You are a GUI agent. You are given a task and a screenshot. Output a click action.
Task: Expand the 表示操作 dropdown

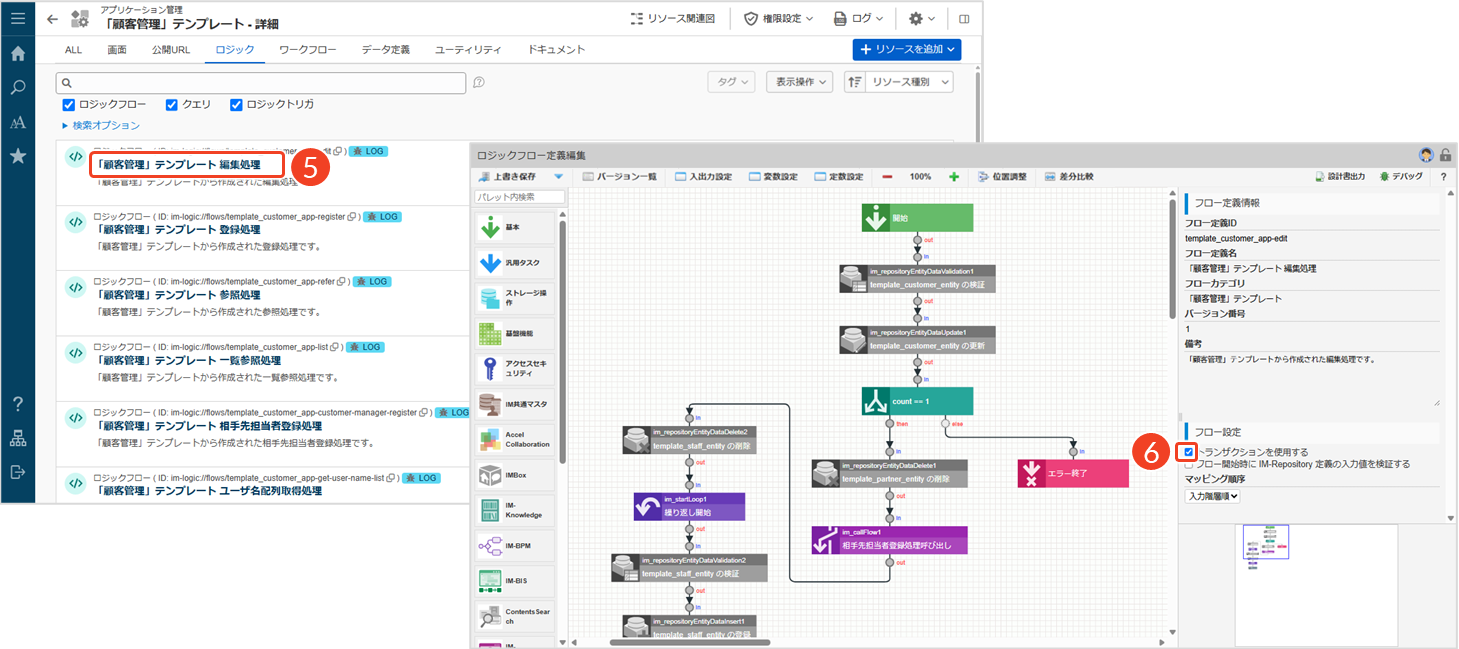coord(798,82)
